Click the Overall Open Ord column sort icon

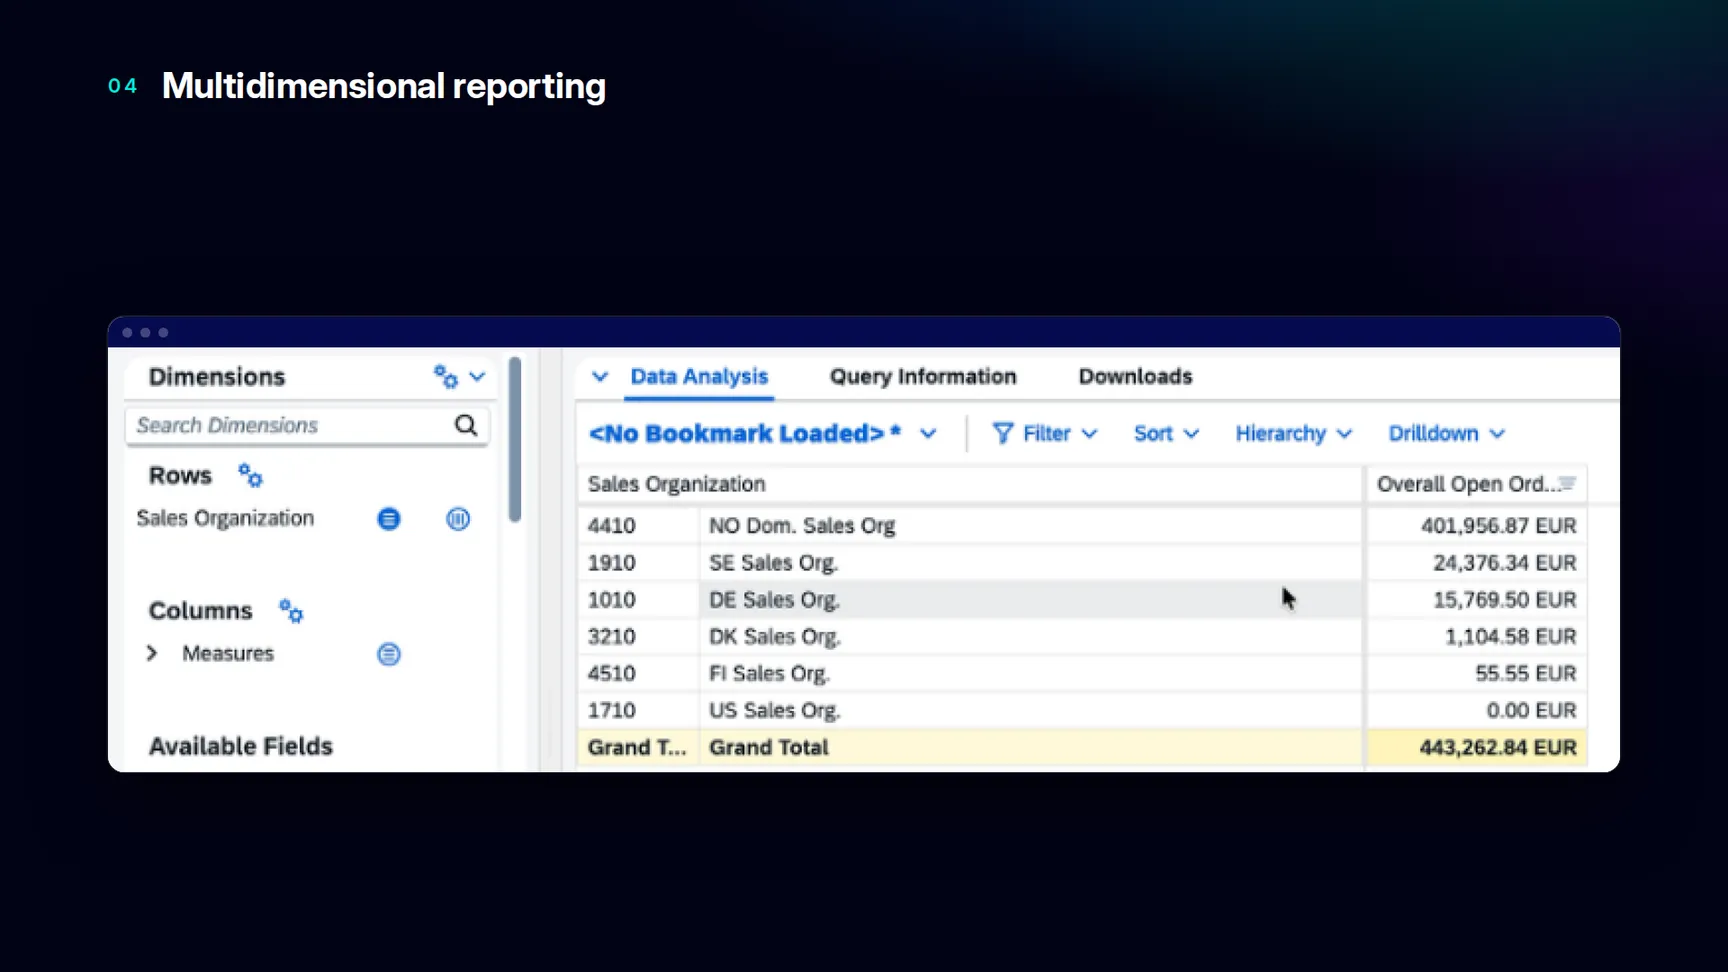1567,484
